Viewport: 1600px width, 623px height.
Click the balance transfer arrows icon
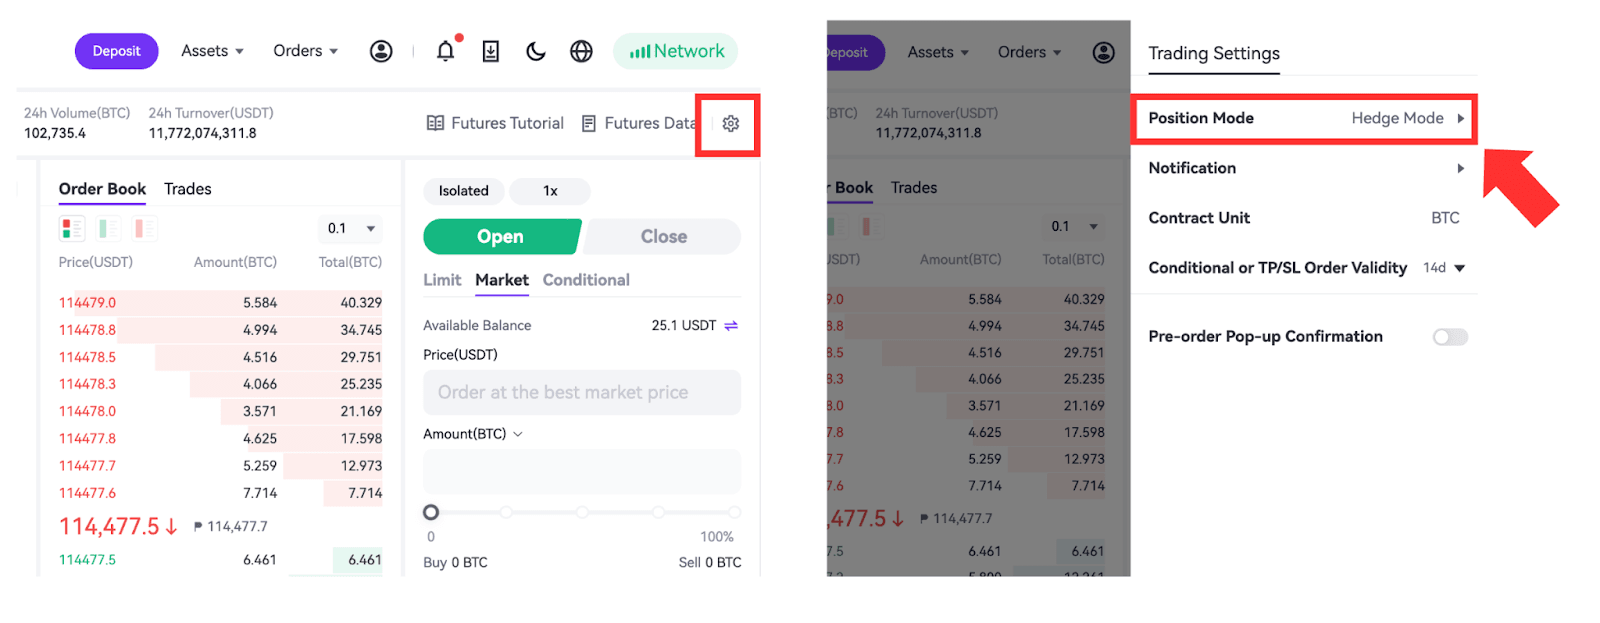click(731, 326)
